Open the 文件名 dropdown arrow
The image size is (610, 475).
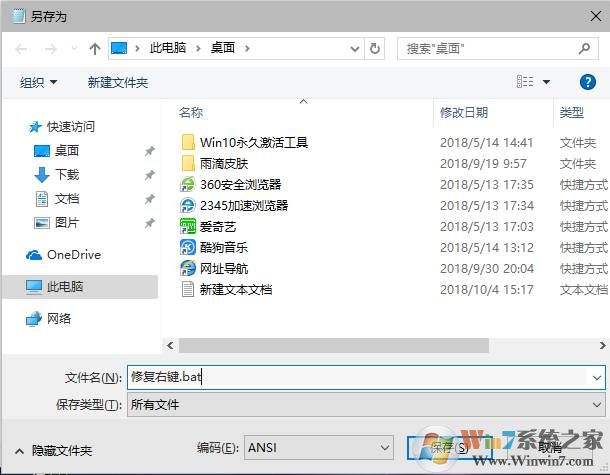[597, 377]
